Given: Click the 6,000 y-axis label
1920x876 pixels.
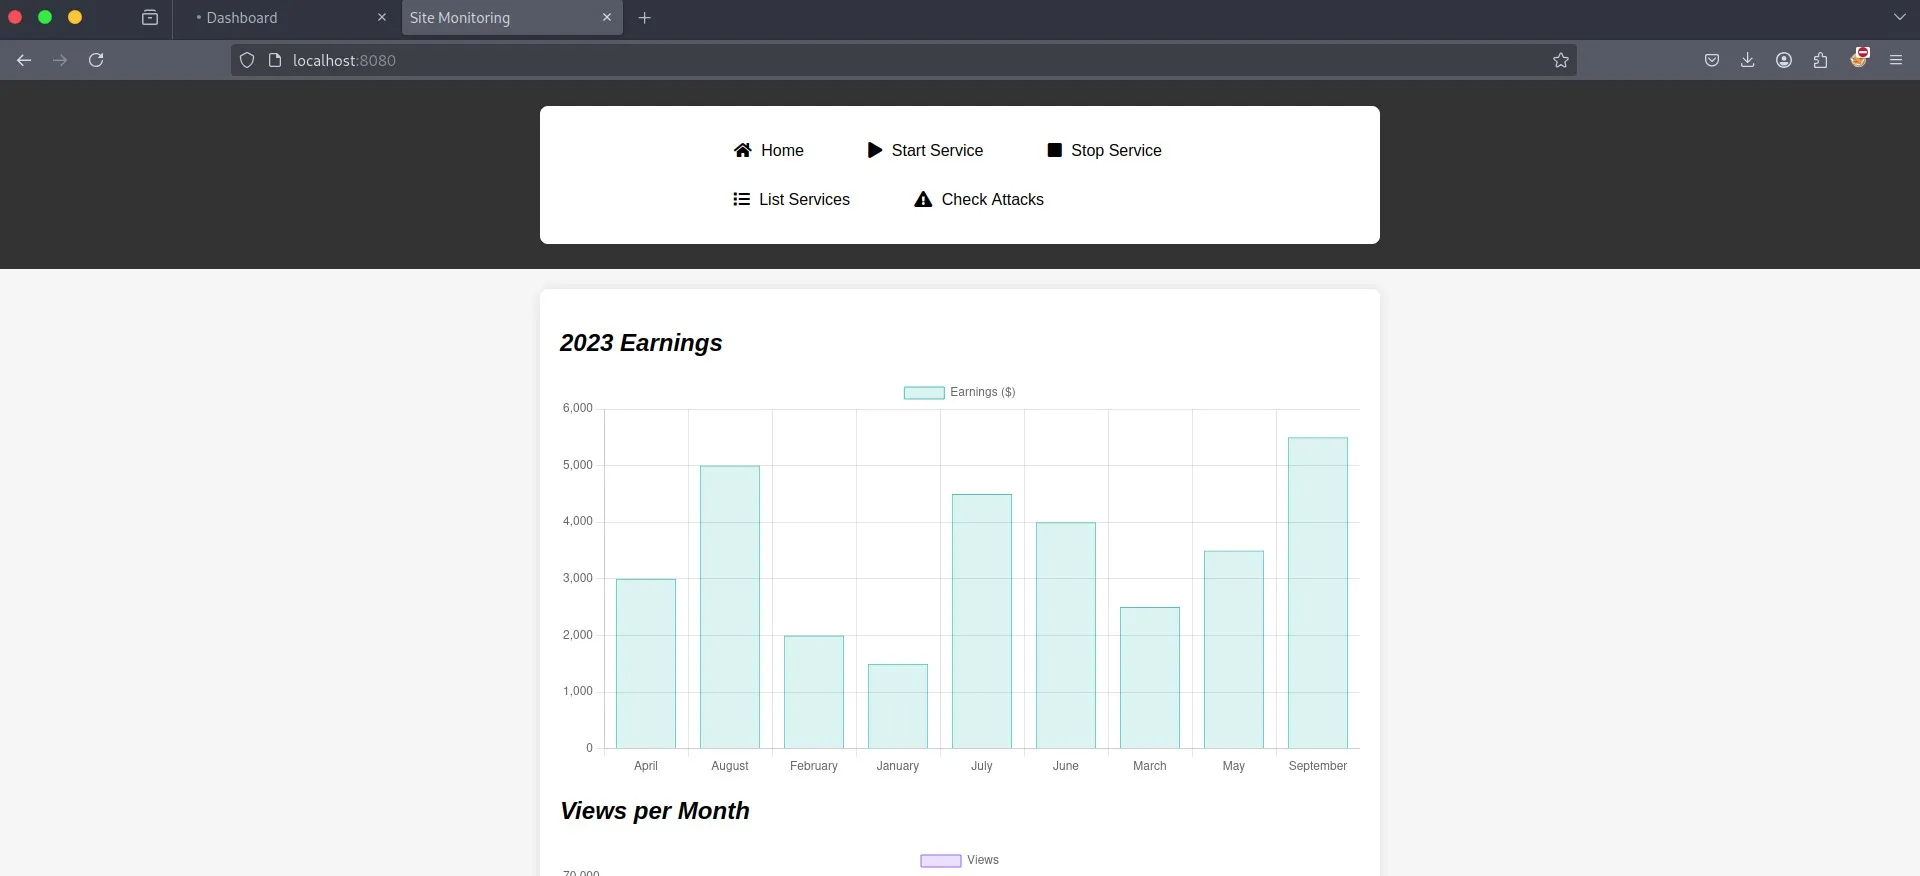Looking at the screenshot, I should click(577, 408).
